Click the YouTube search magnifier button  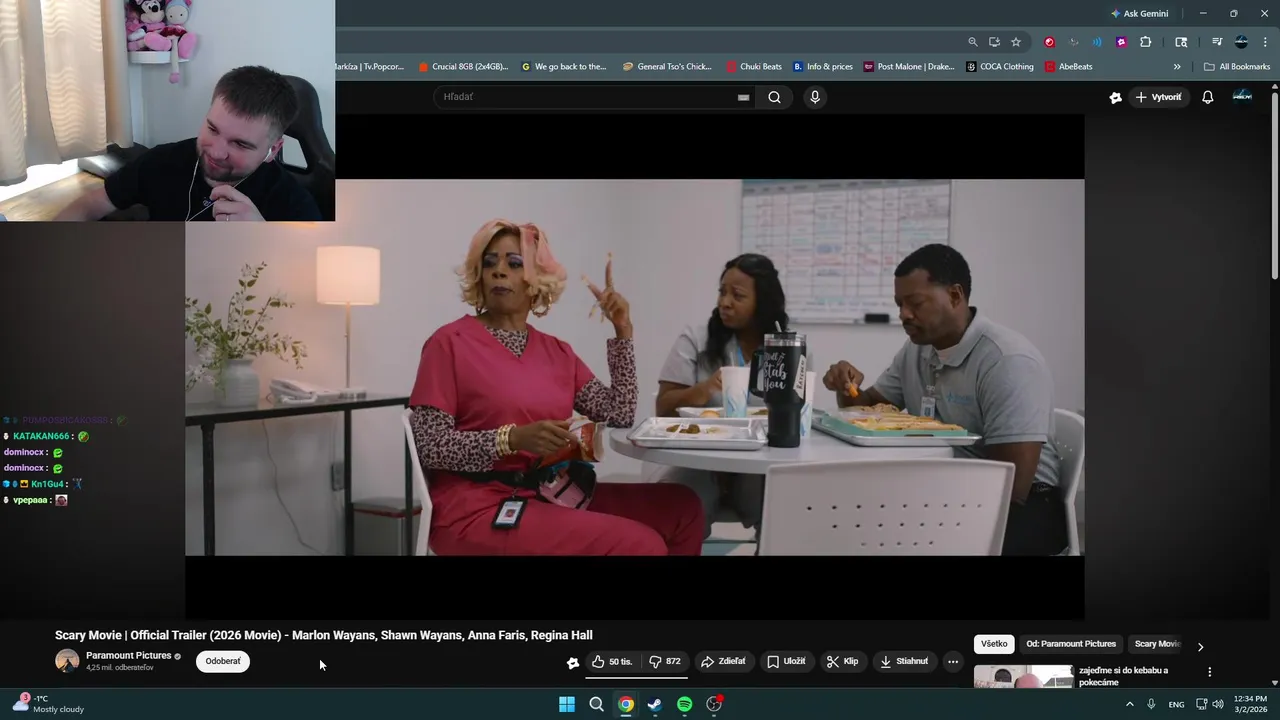tap(774, 97)
